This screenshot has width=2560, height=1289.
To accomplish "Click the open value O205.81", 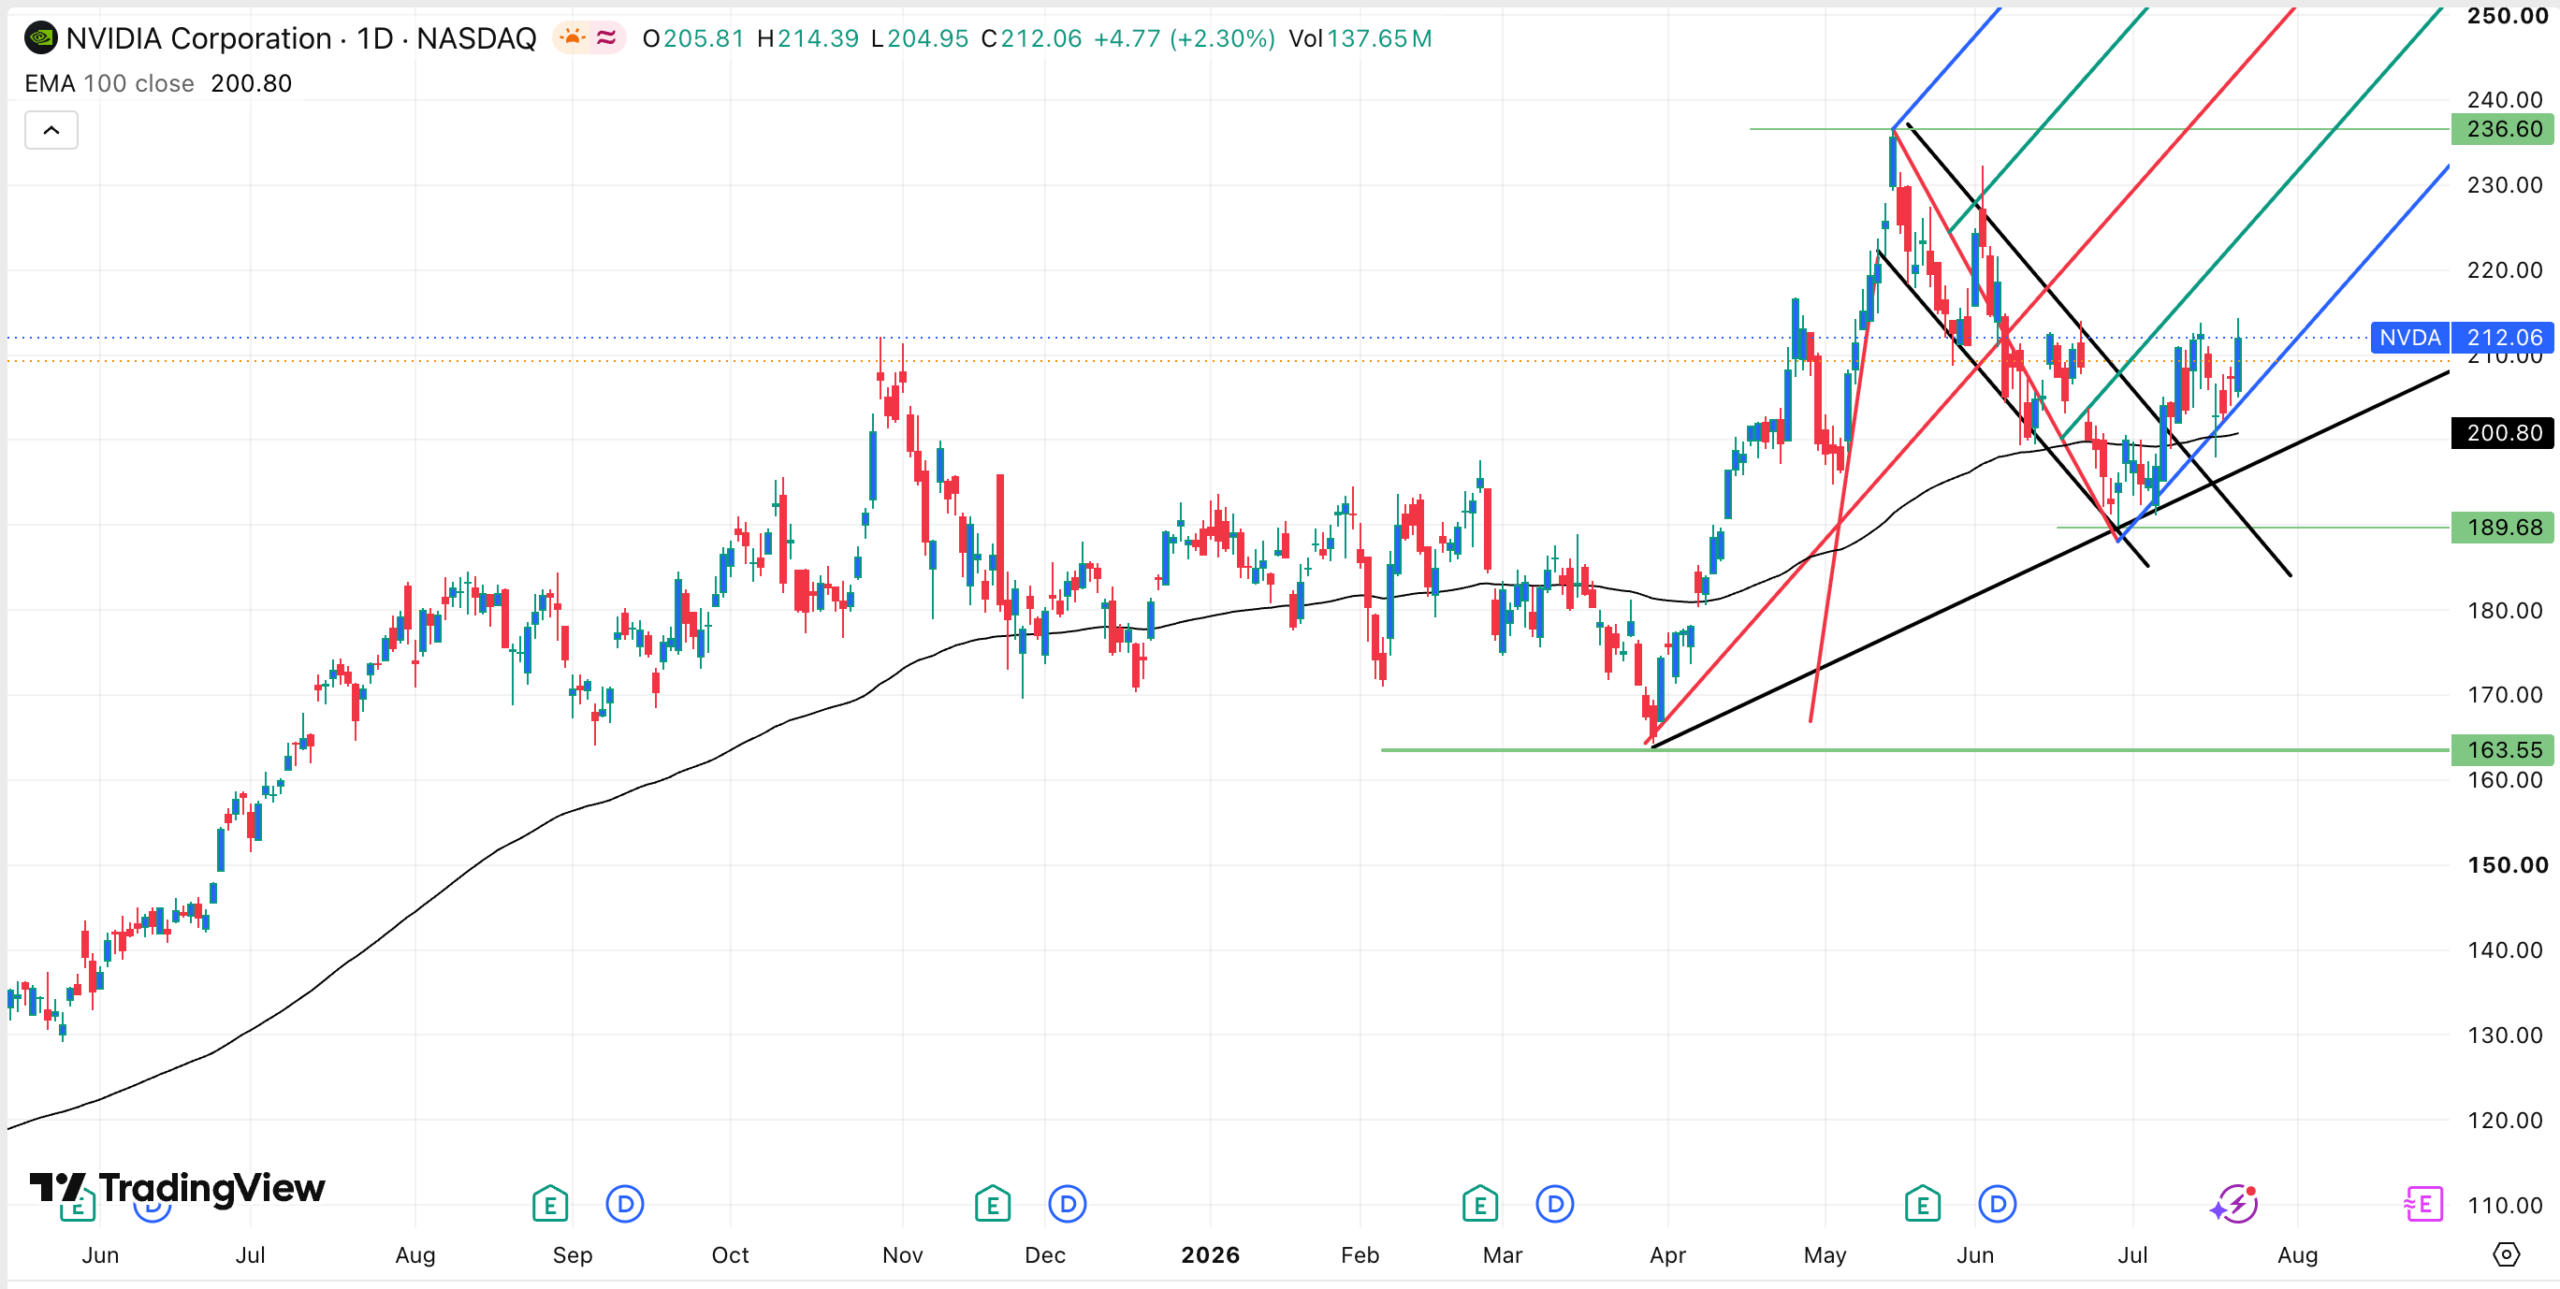I will point(693,39).
